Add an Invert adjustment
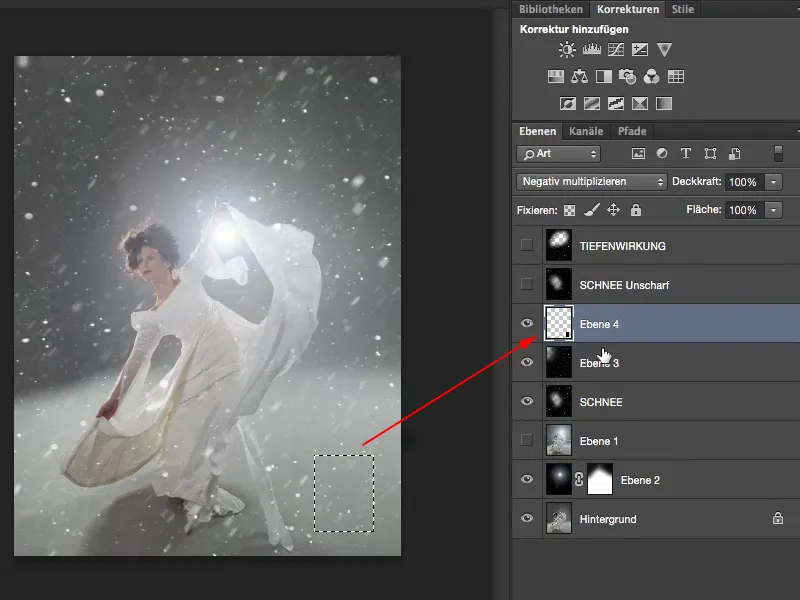800x600 pixels. point(567,104)
